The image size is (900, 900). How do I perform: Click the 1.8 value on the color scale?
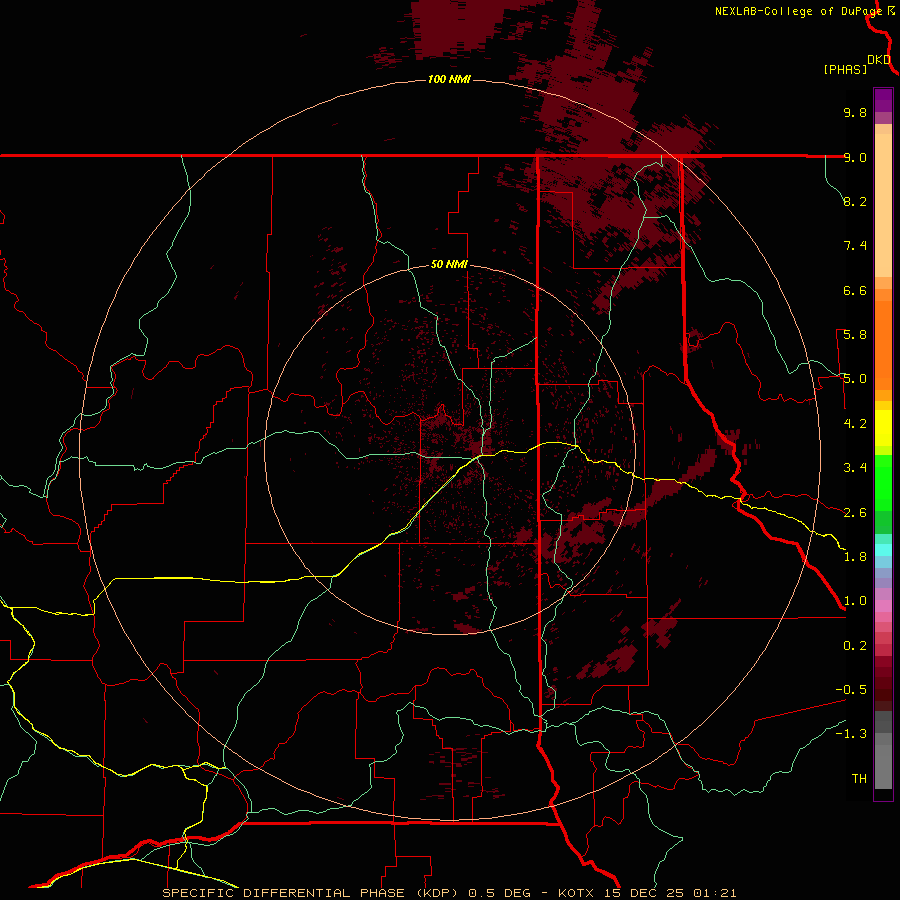click(855, 557)
